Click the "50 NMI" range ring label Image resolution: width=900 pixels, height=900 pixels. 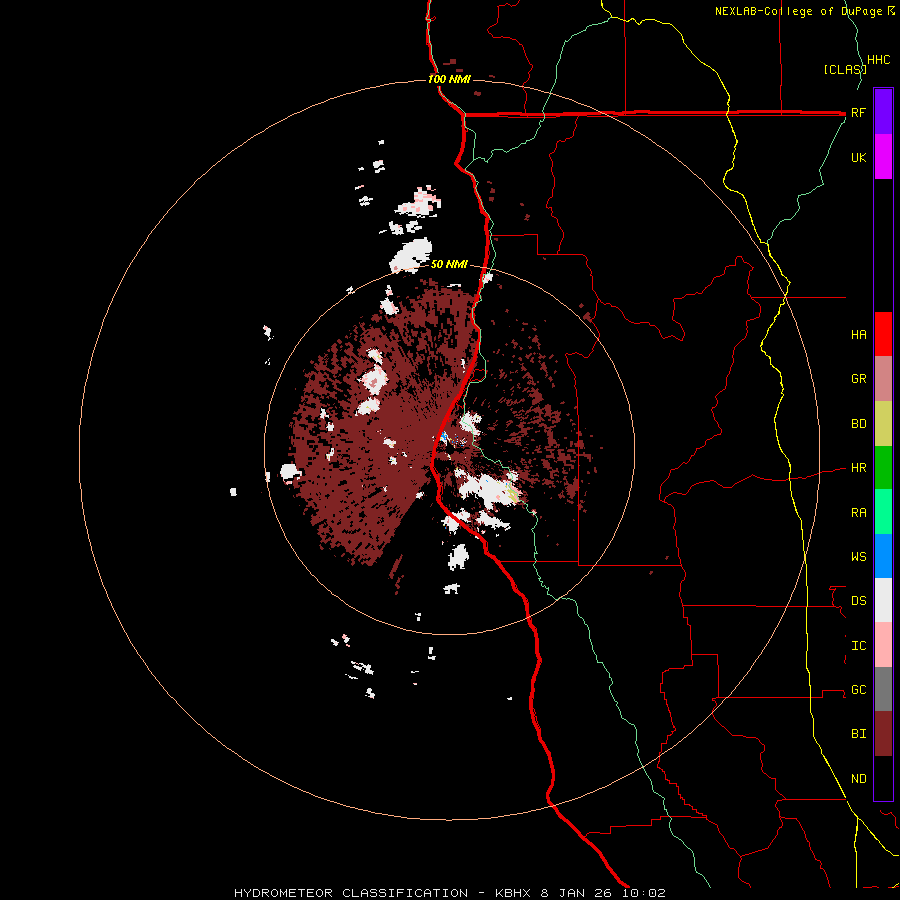(449, 265)
